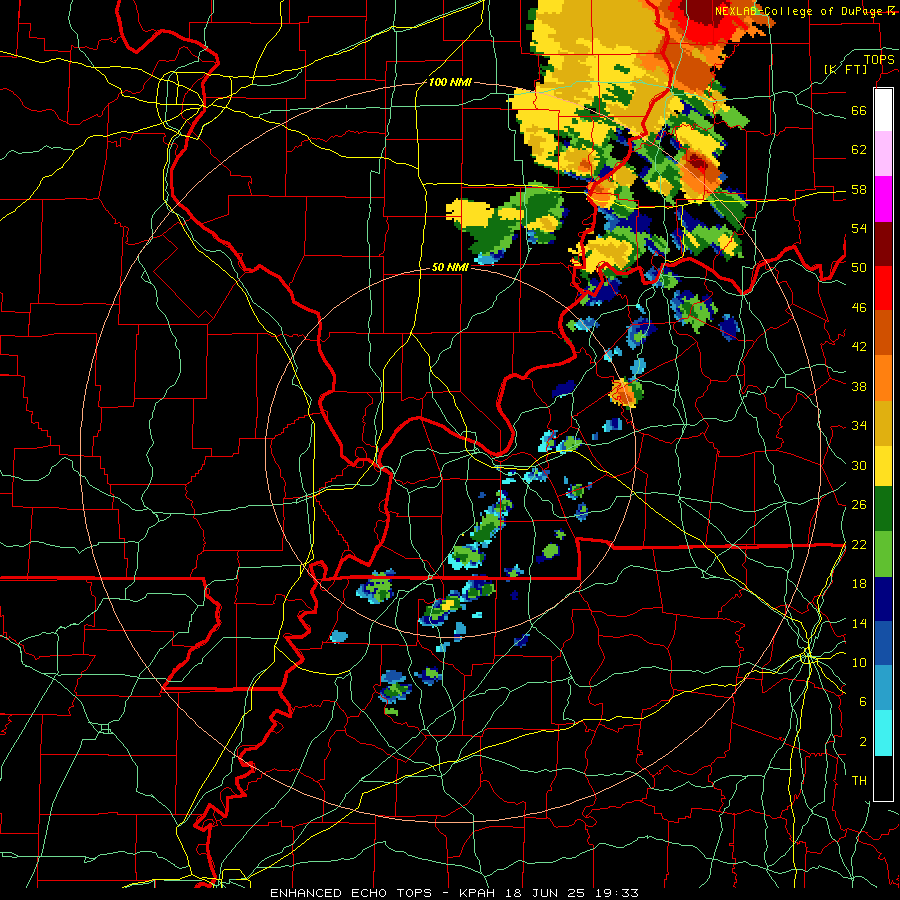
Task: Click the "38" scale value
Action: pos(859,386)
